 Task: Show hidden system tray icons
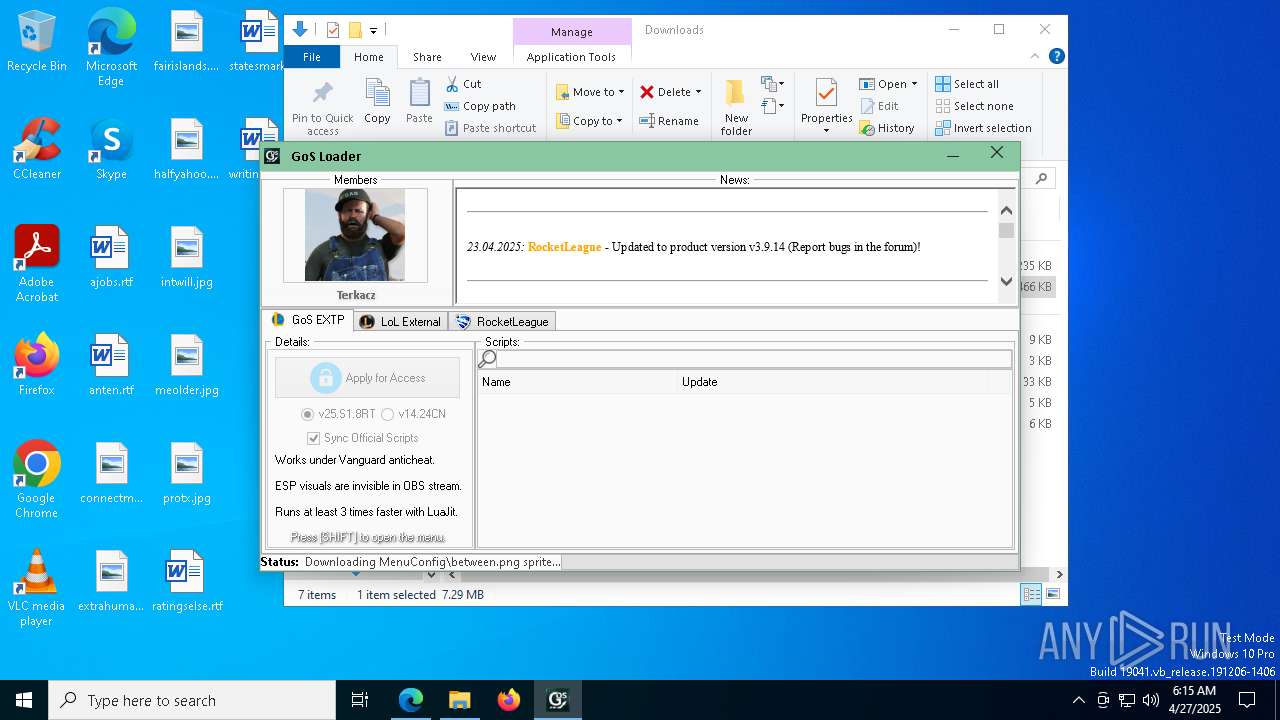[1078, 700]
